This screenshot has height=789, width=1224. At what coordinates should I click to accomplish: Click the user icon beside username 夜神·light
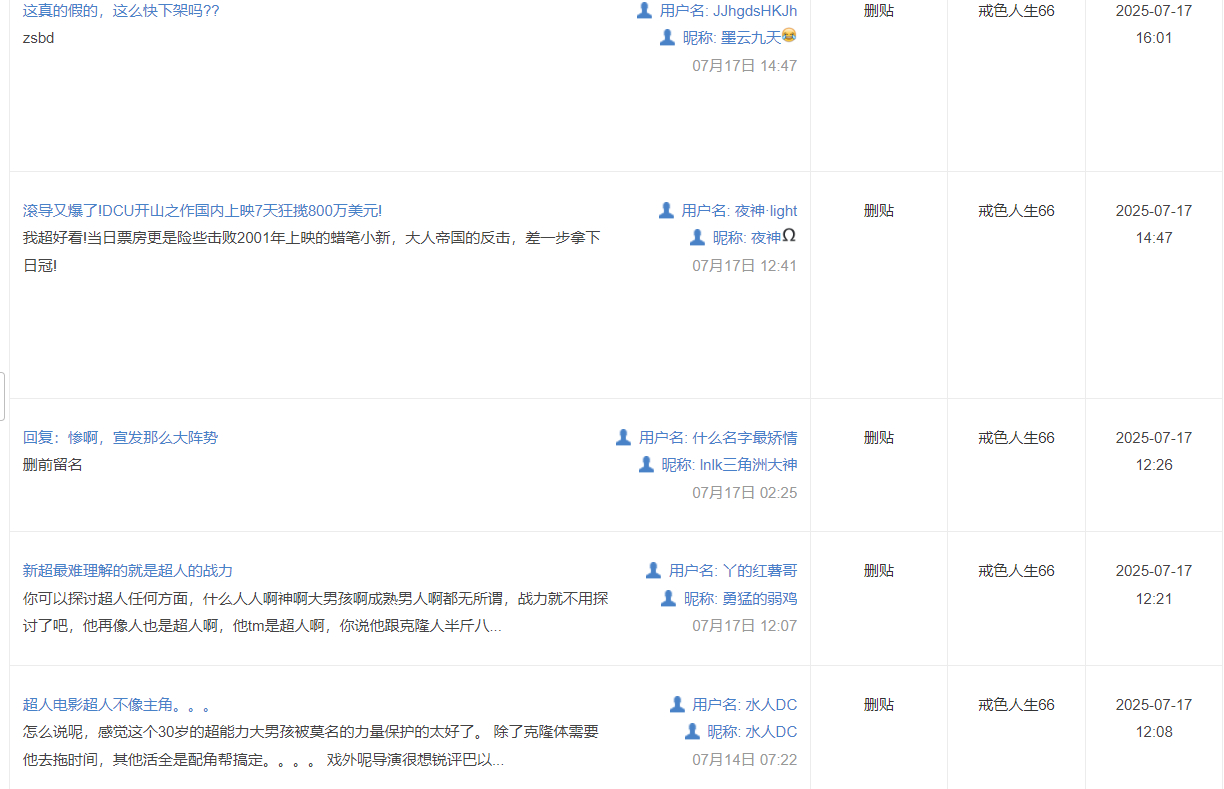pos(666,210)
